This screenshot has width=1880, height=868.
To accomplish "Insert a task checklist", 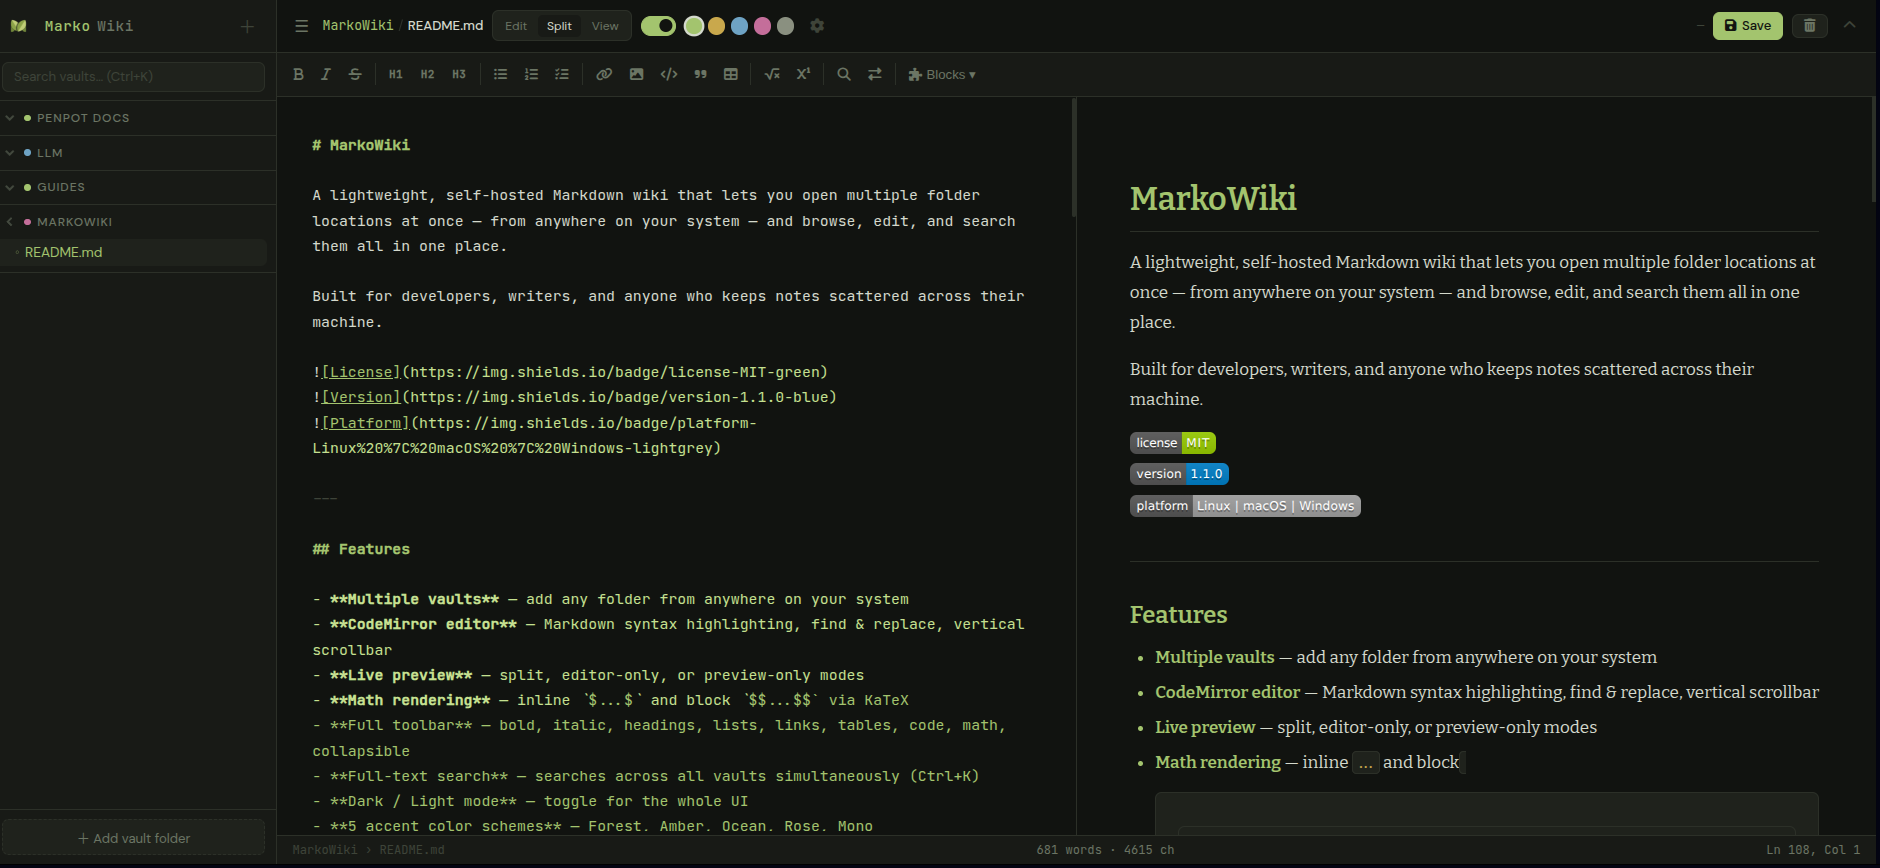I will click(x=562, y=74).
